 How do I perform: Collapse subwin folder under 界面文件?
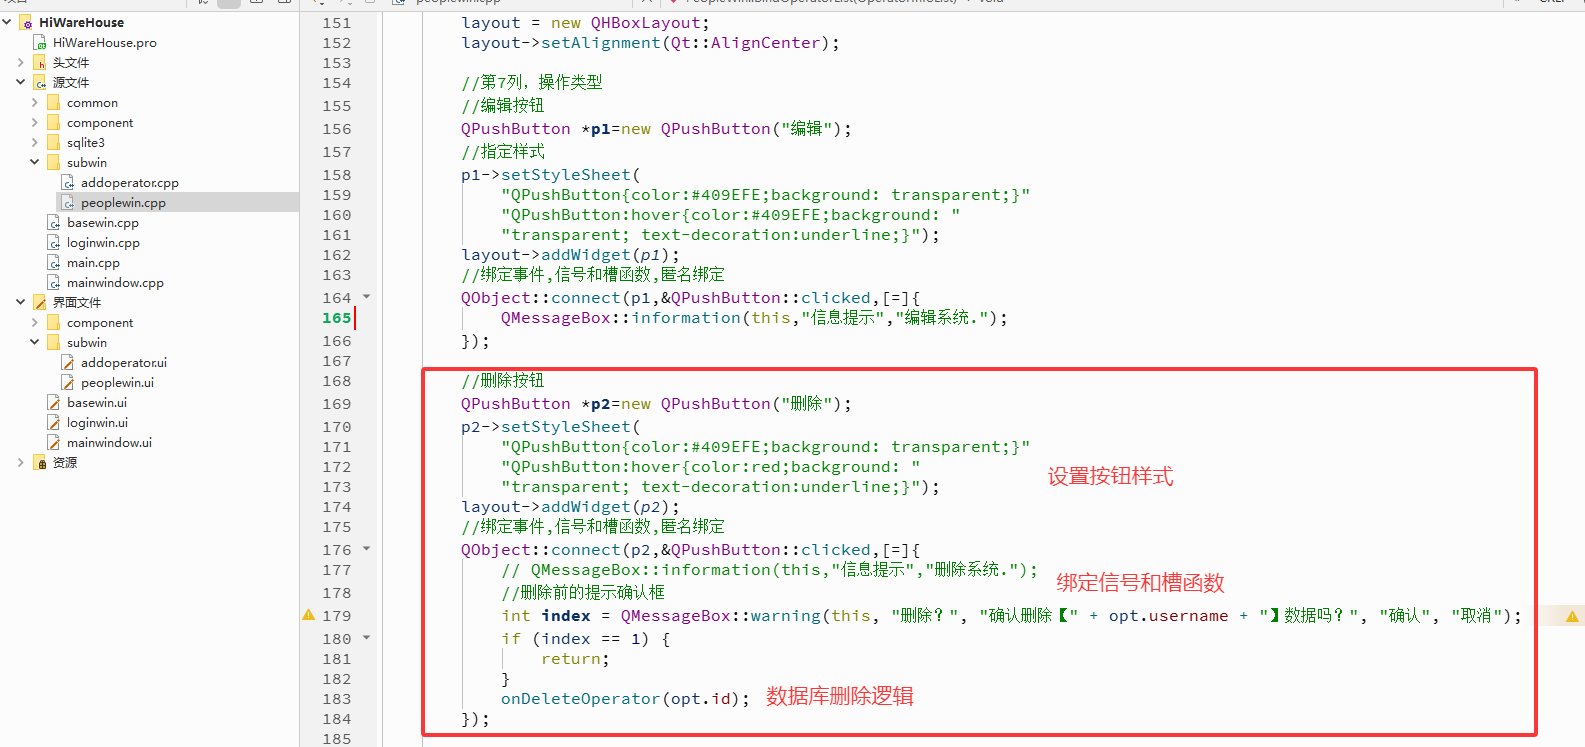(35, 342)
